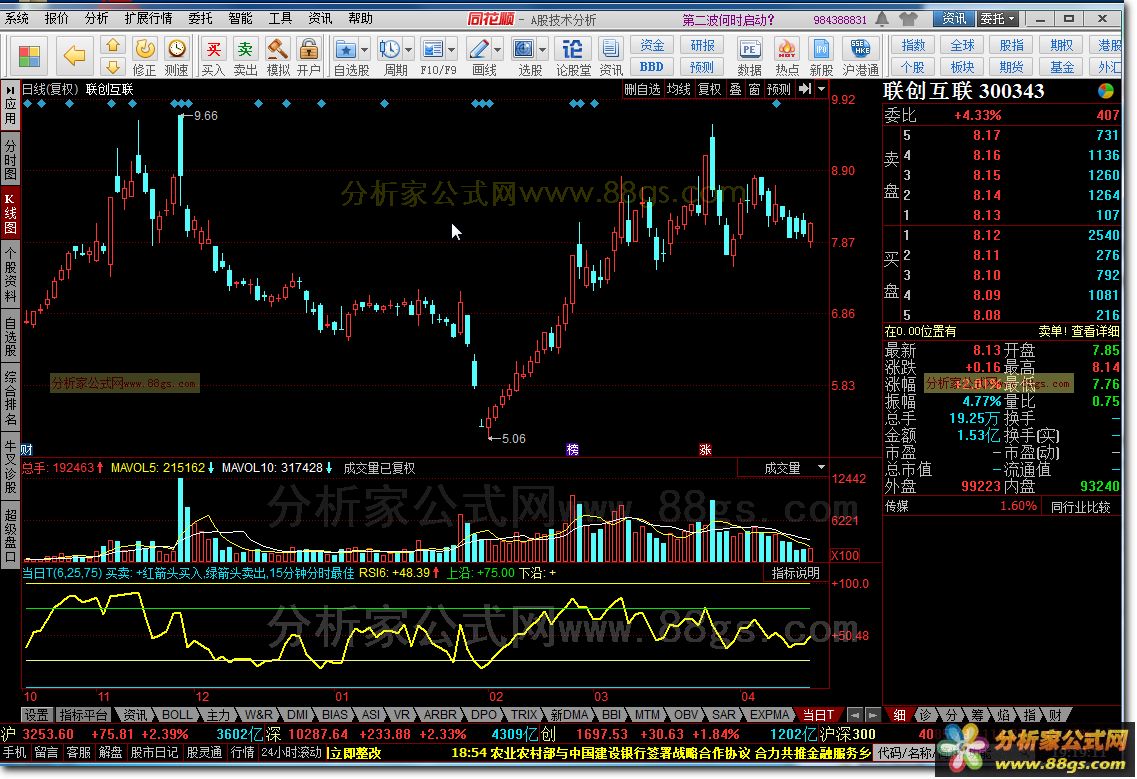The width and height of the screenshot is (1137, 779).
Task: Click the 指标说明 button
Action: click(x=795, y=573)
